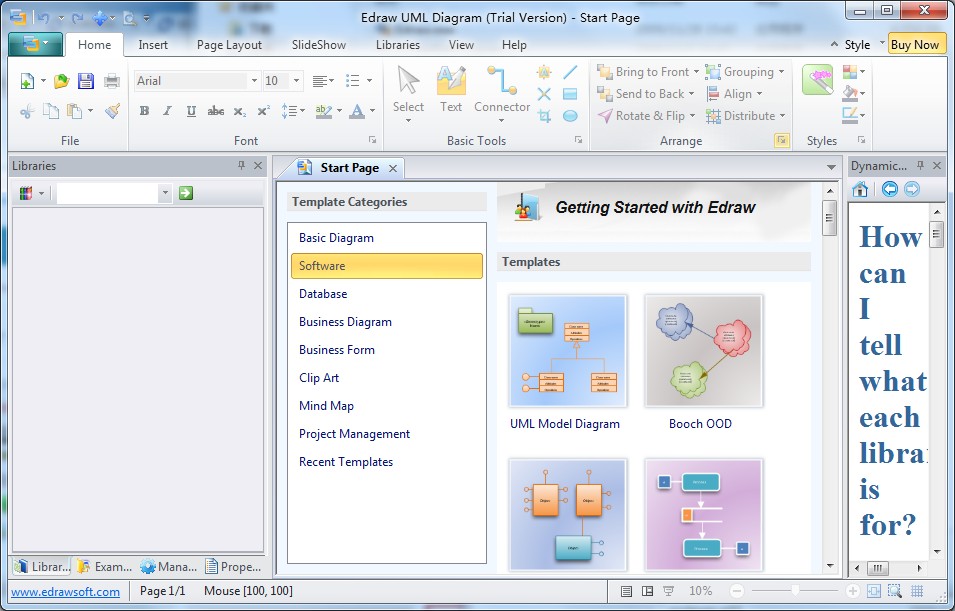Open the Page Layout ribbon tab
955x611 pixels.
[x=229, y=45]
